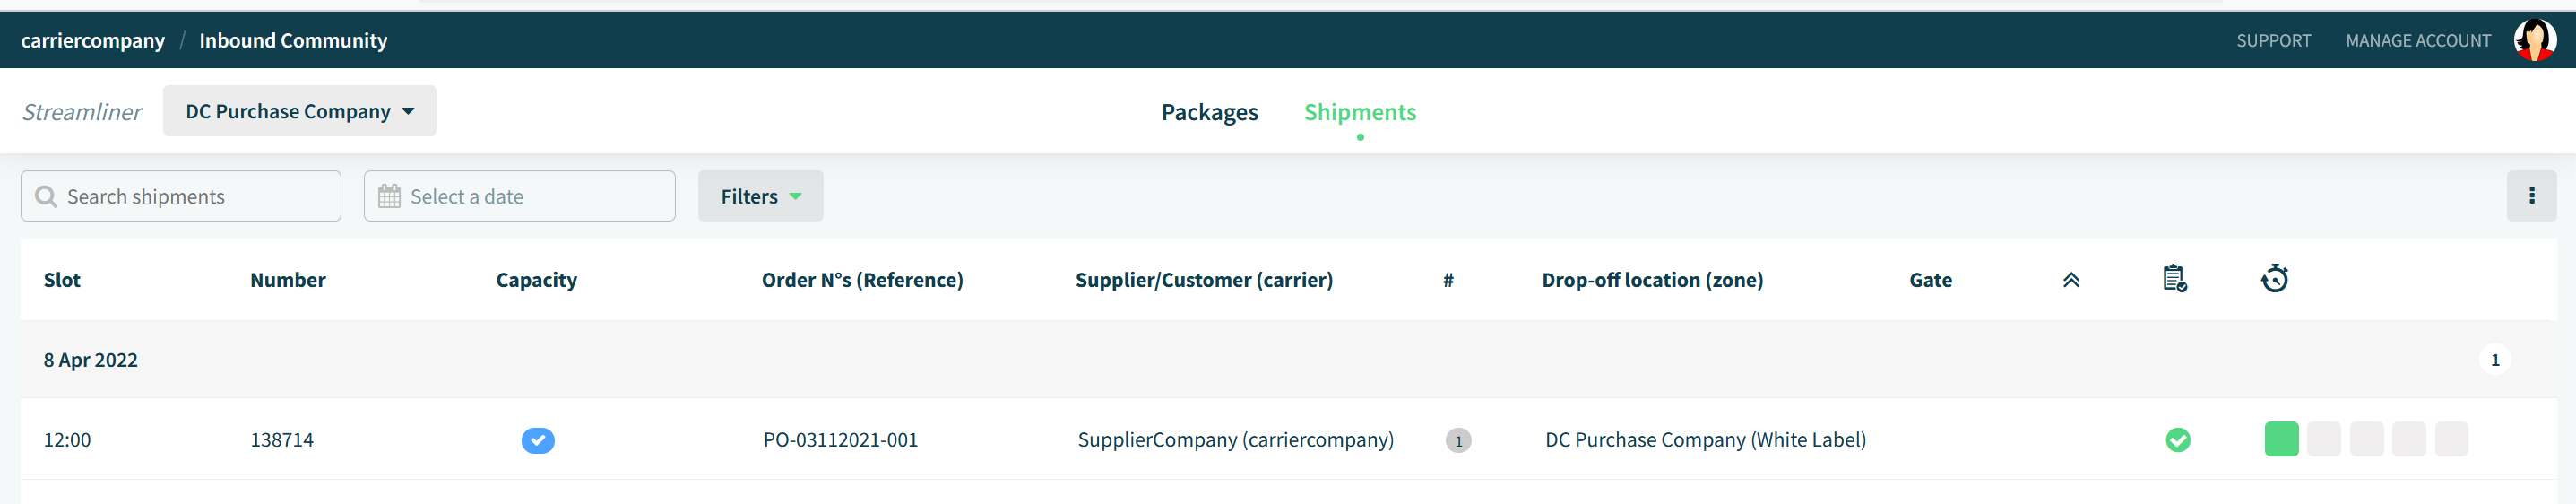The height and width of the screenshot is (504, 2576).
Task: Click the stopwatch timer column icon
Action: 2274,278
